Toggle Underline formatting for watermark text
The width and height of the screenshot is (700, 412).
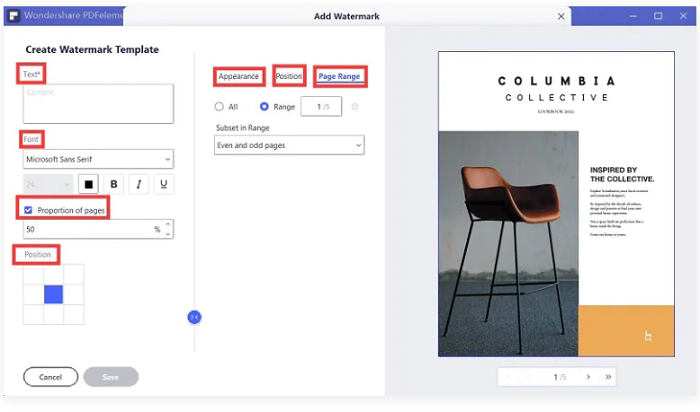pos(164,184)
